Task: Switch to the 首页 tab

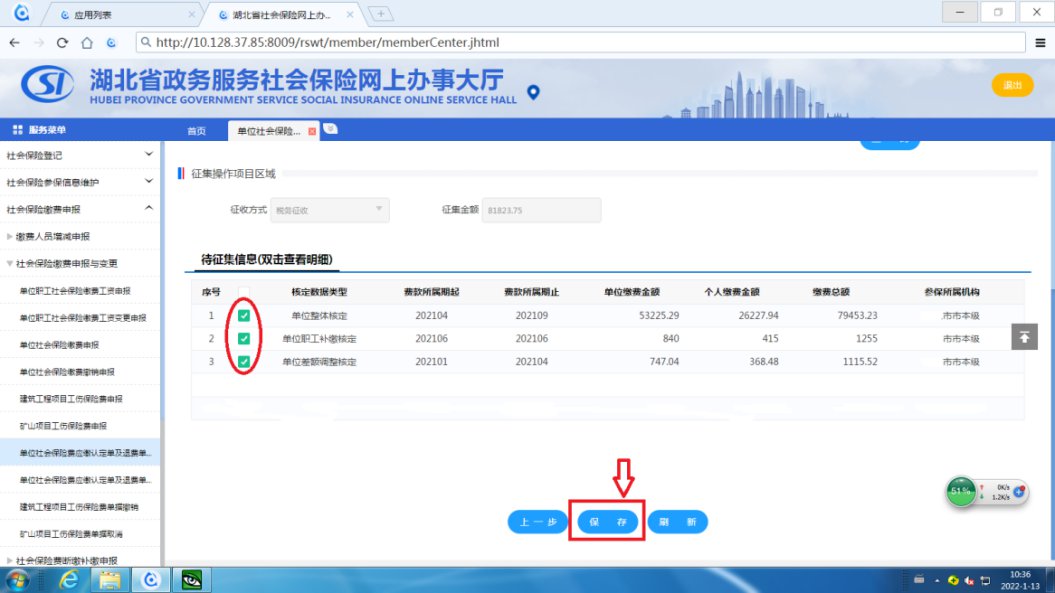Action: pyautogui.click(x=197, y=132)
